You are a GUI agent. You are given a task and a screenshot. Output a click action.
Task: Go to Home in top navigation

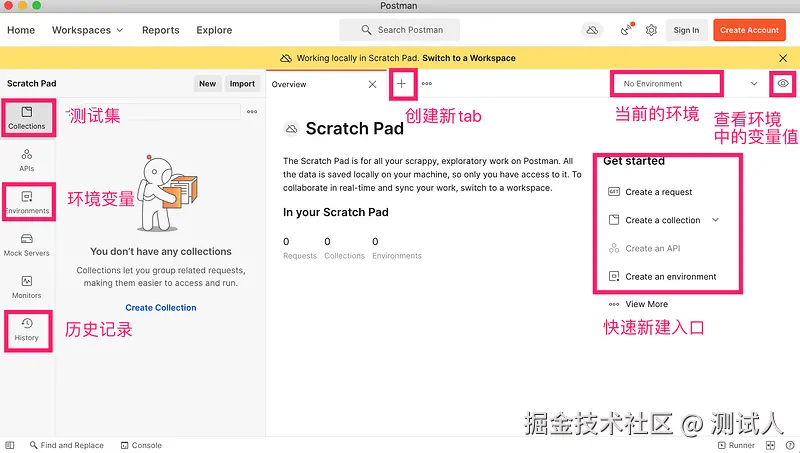pos(21,30)
